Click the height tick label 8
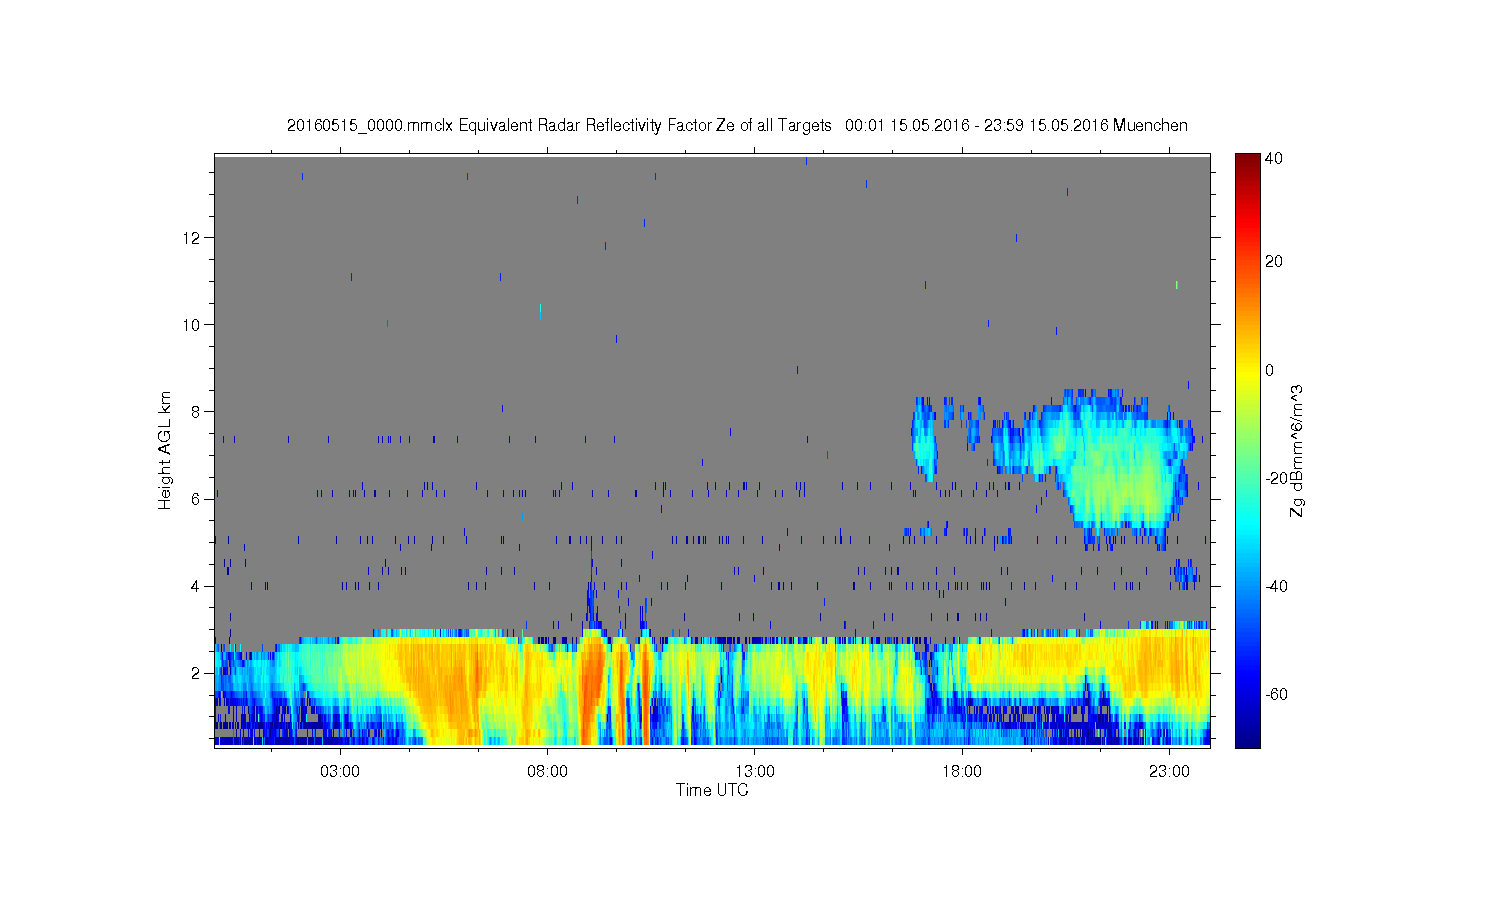 197,411
